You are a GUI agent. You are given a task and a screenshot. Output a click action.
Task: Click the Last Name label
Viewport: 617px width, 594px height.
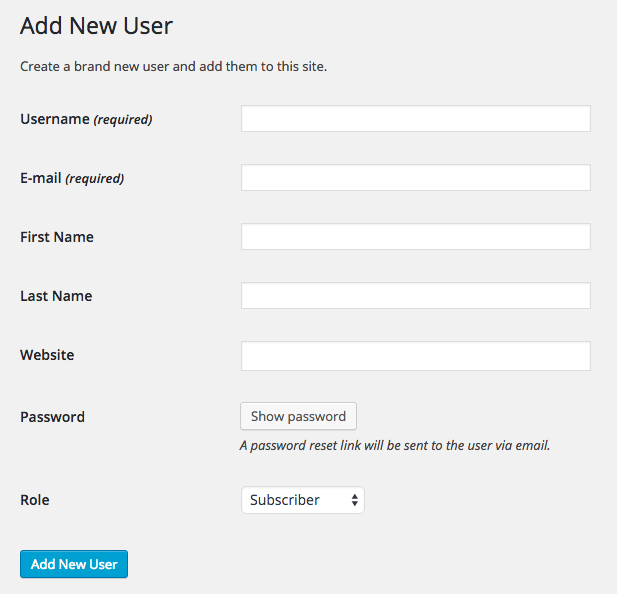(x=56, y=296)
